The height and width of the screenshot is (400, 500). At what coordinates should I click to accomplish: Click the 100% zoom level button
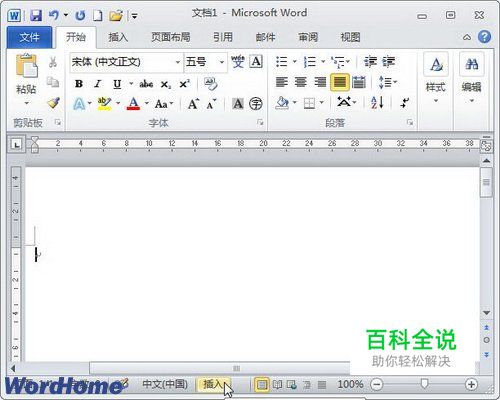[x=350, y=384]
